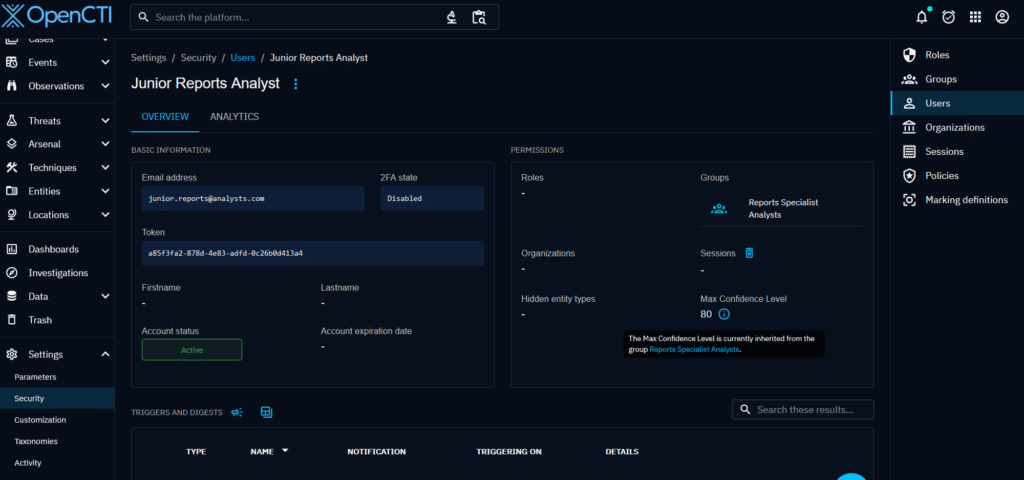Open Marking definitions in the right menu
This screenshot has width=1024, height=480.
966,200
